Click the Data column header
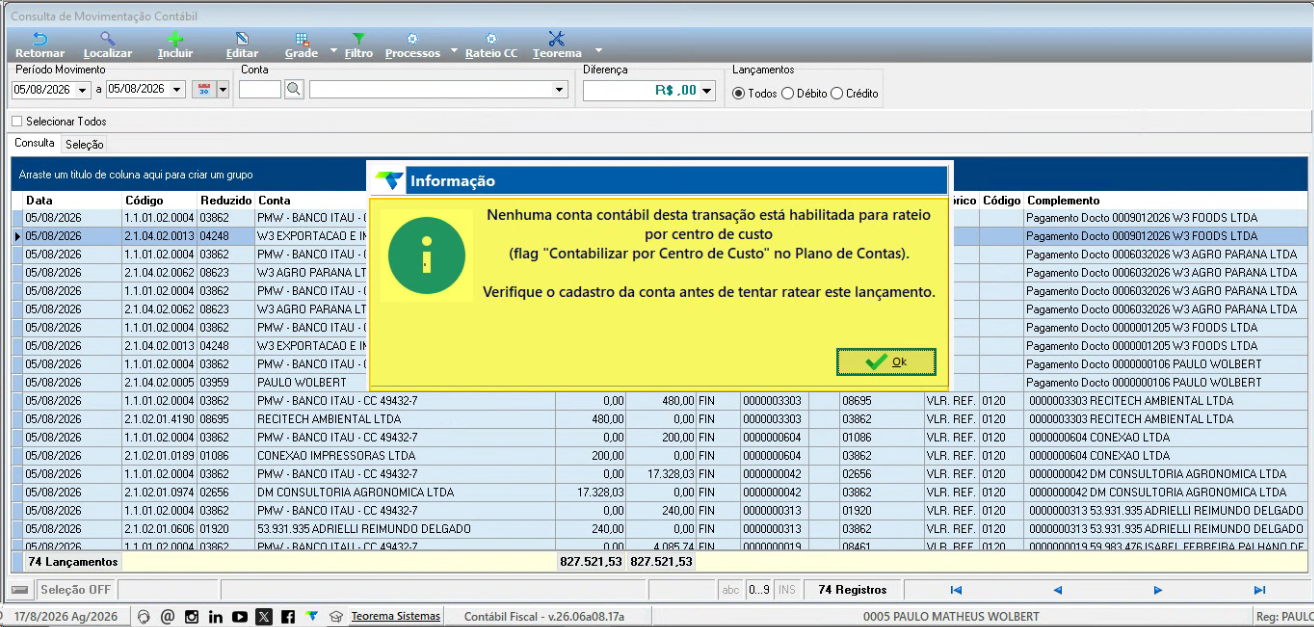The width and height of the screenshot is (1314, 627). pos(72,200)
